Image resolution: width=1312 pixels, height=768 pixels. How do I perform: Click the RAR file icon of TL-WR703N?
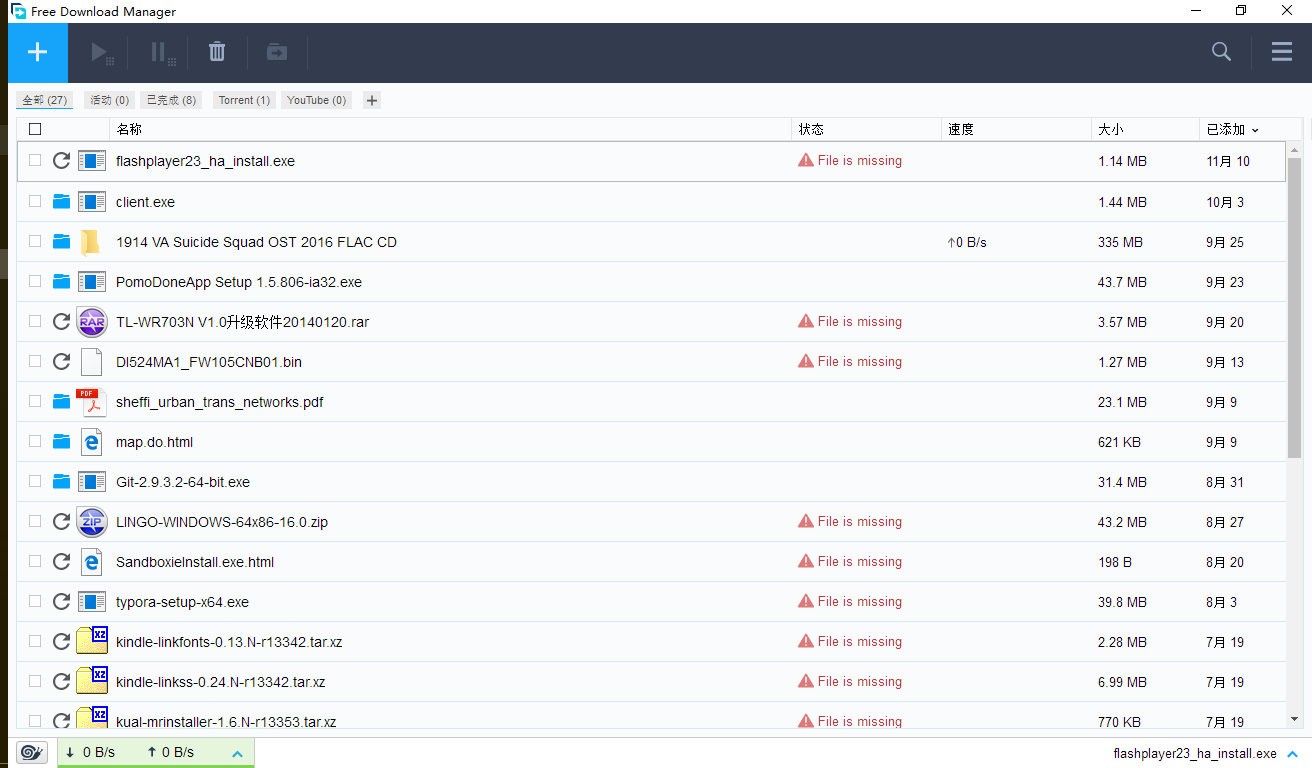[92, 322]
